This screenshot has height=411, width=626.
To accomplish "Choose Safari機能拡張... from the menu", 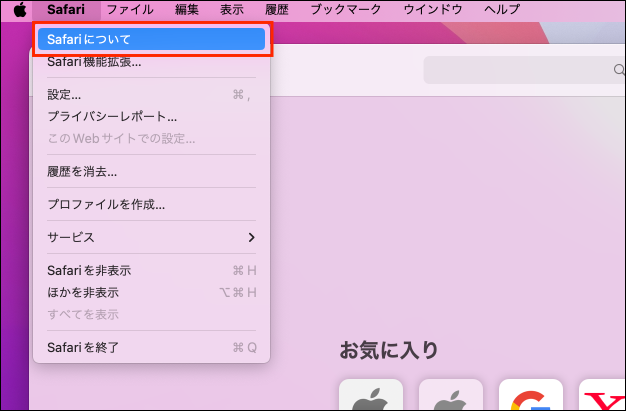I will [152, 62].
